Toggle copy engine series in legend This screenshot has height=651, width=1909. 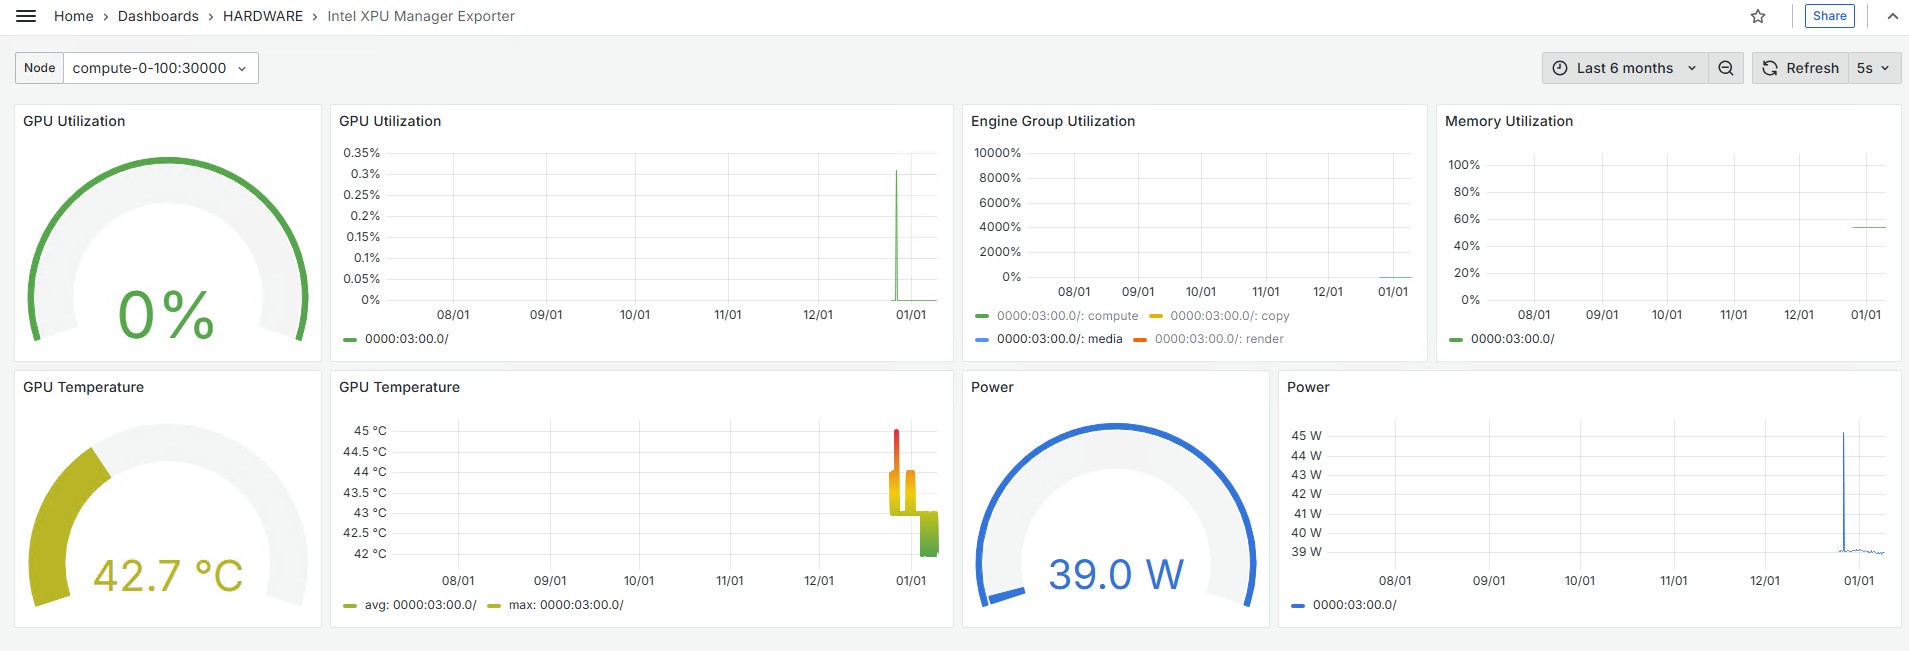[x=1229, y=316]
